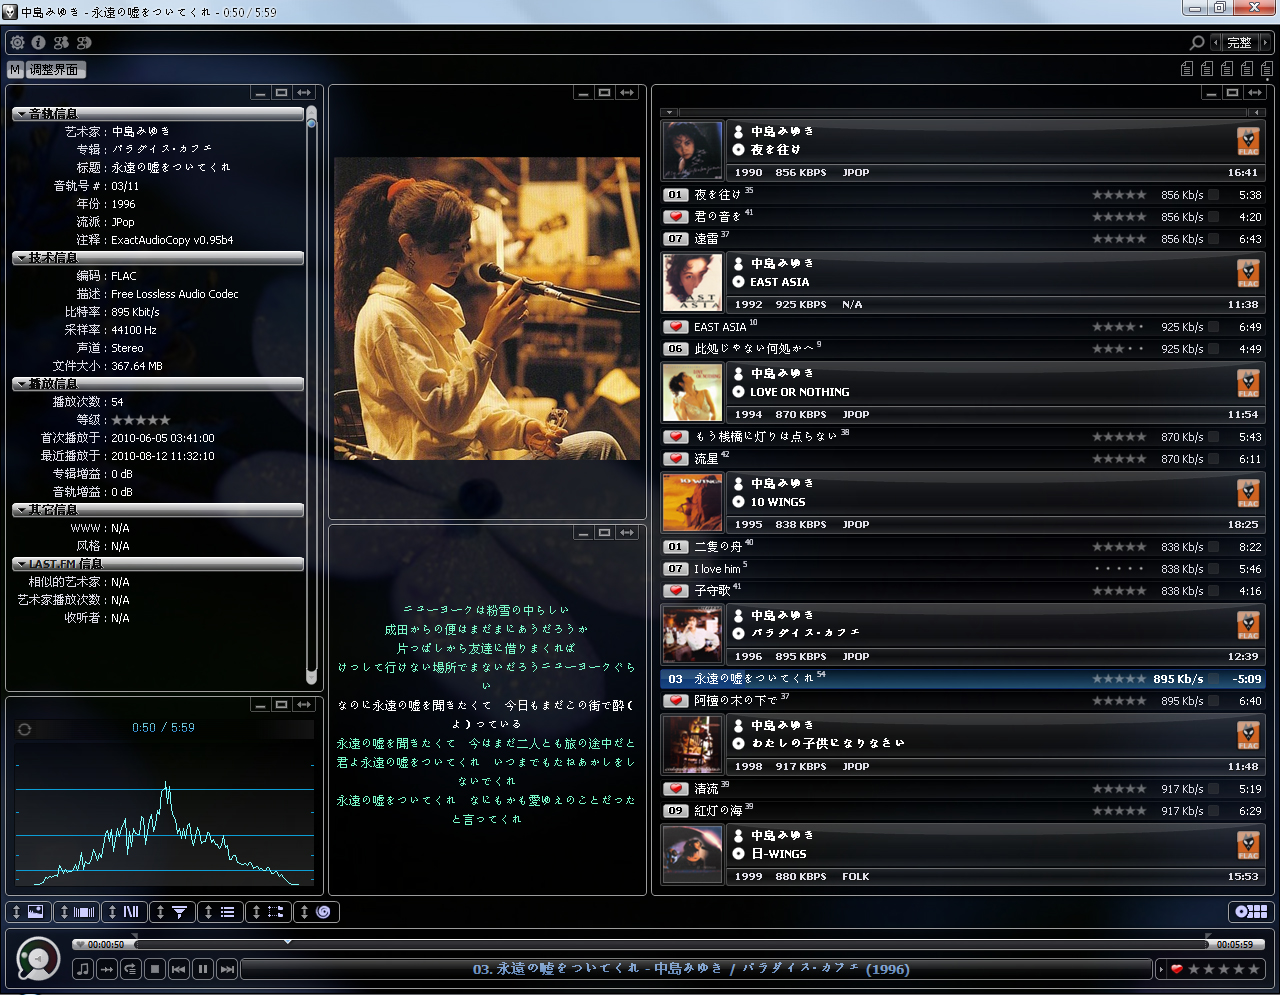Screen dimensions: 1280x995
Task: Collapse the LAST.FM 信息 section
Action: coord(157,564)
